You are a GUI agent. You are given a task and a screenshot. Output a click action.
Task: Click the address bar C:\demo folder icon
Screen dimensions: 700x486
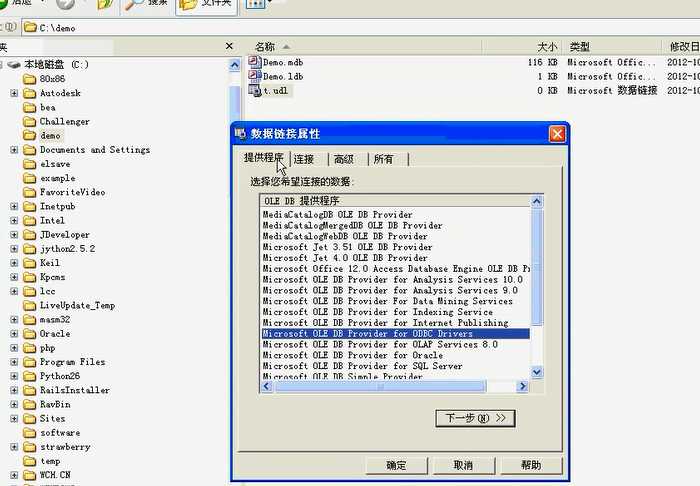coord(30,27)
